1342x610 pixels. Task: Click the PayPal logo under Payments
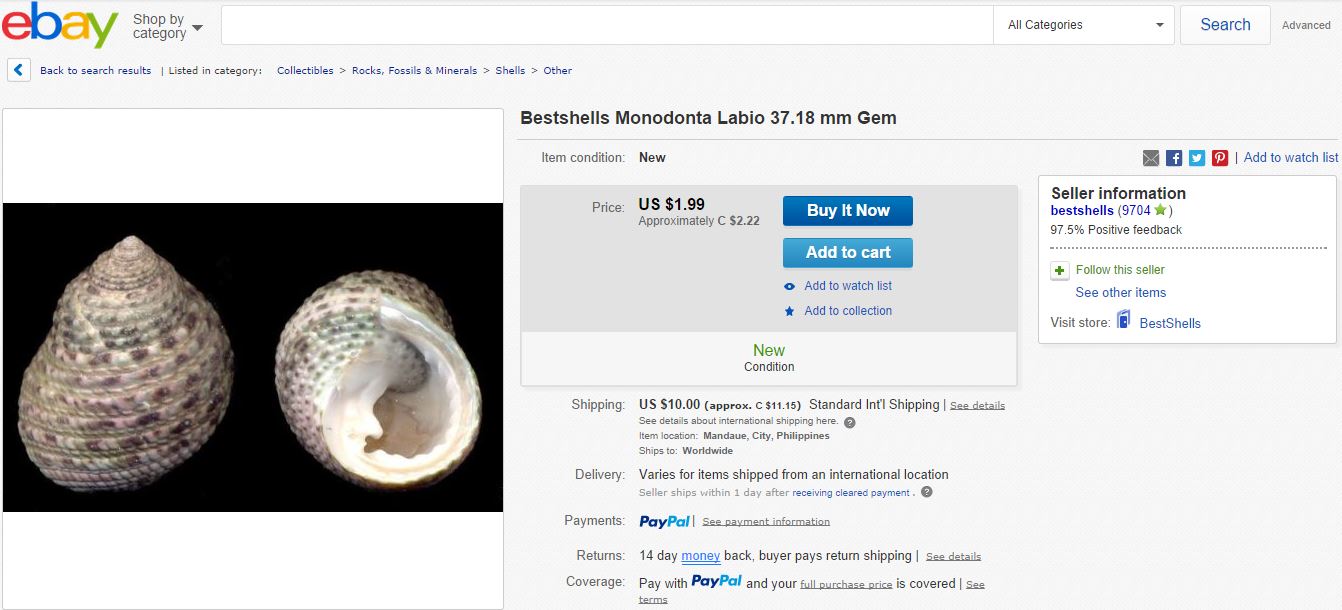[663, 520]
